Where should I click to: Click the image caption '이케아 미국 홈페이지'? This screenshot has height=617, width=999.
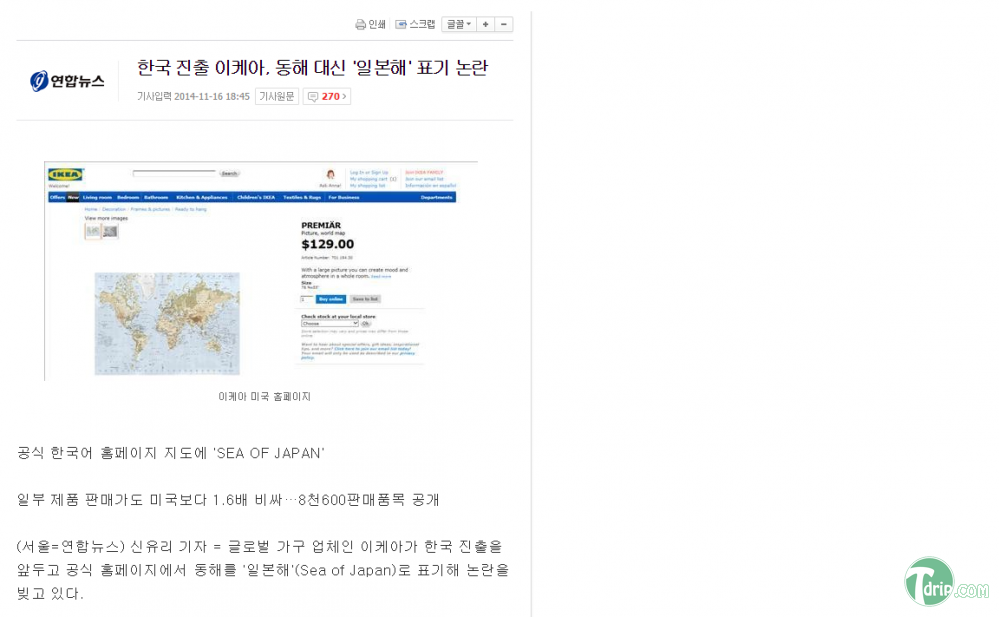264,396
